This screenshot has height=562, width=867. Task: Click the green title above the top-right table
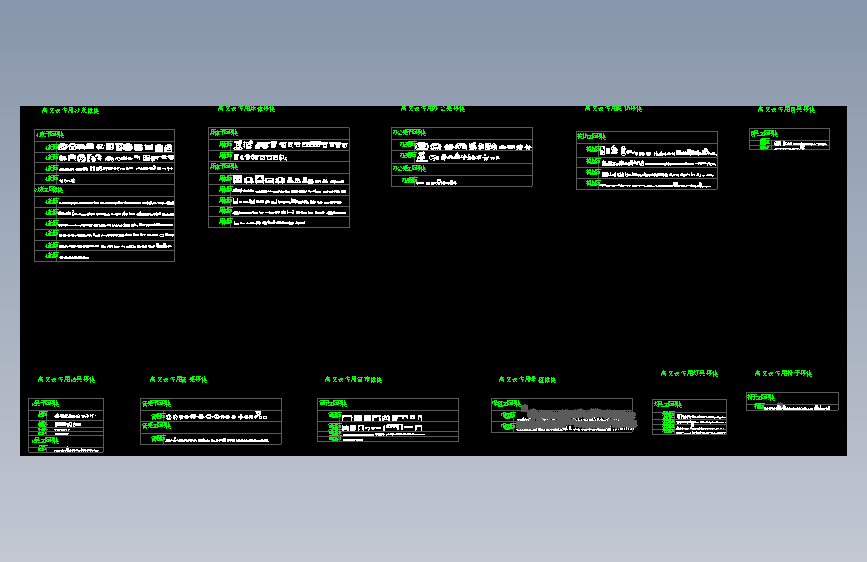[786, 110]
